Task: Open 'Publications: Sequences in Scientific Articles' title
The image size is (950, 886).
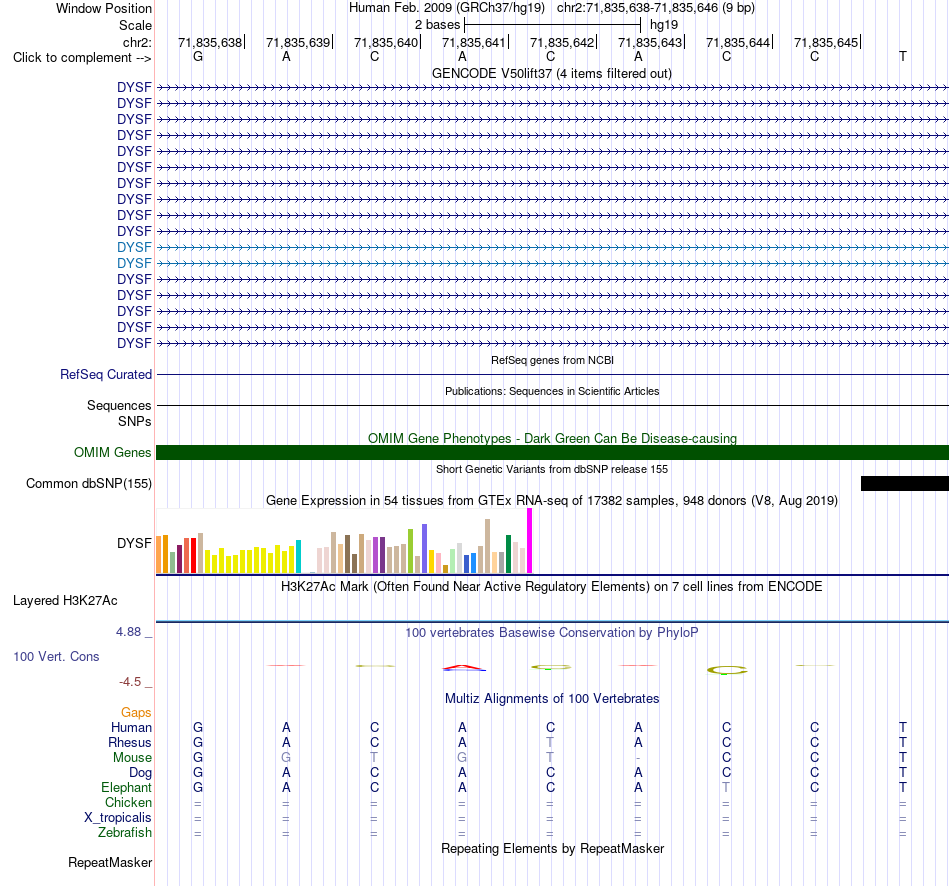Action: (552, 391)
